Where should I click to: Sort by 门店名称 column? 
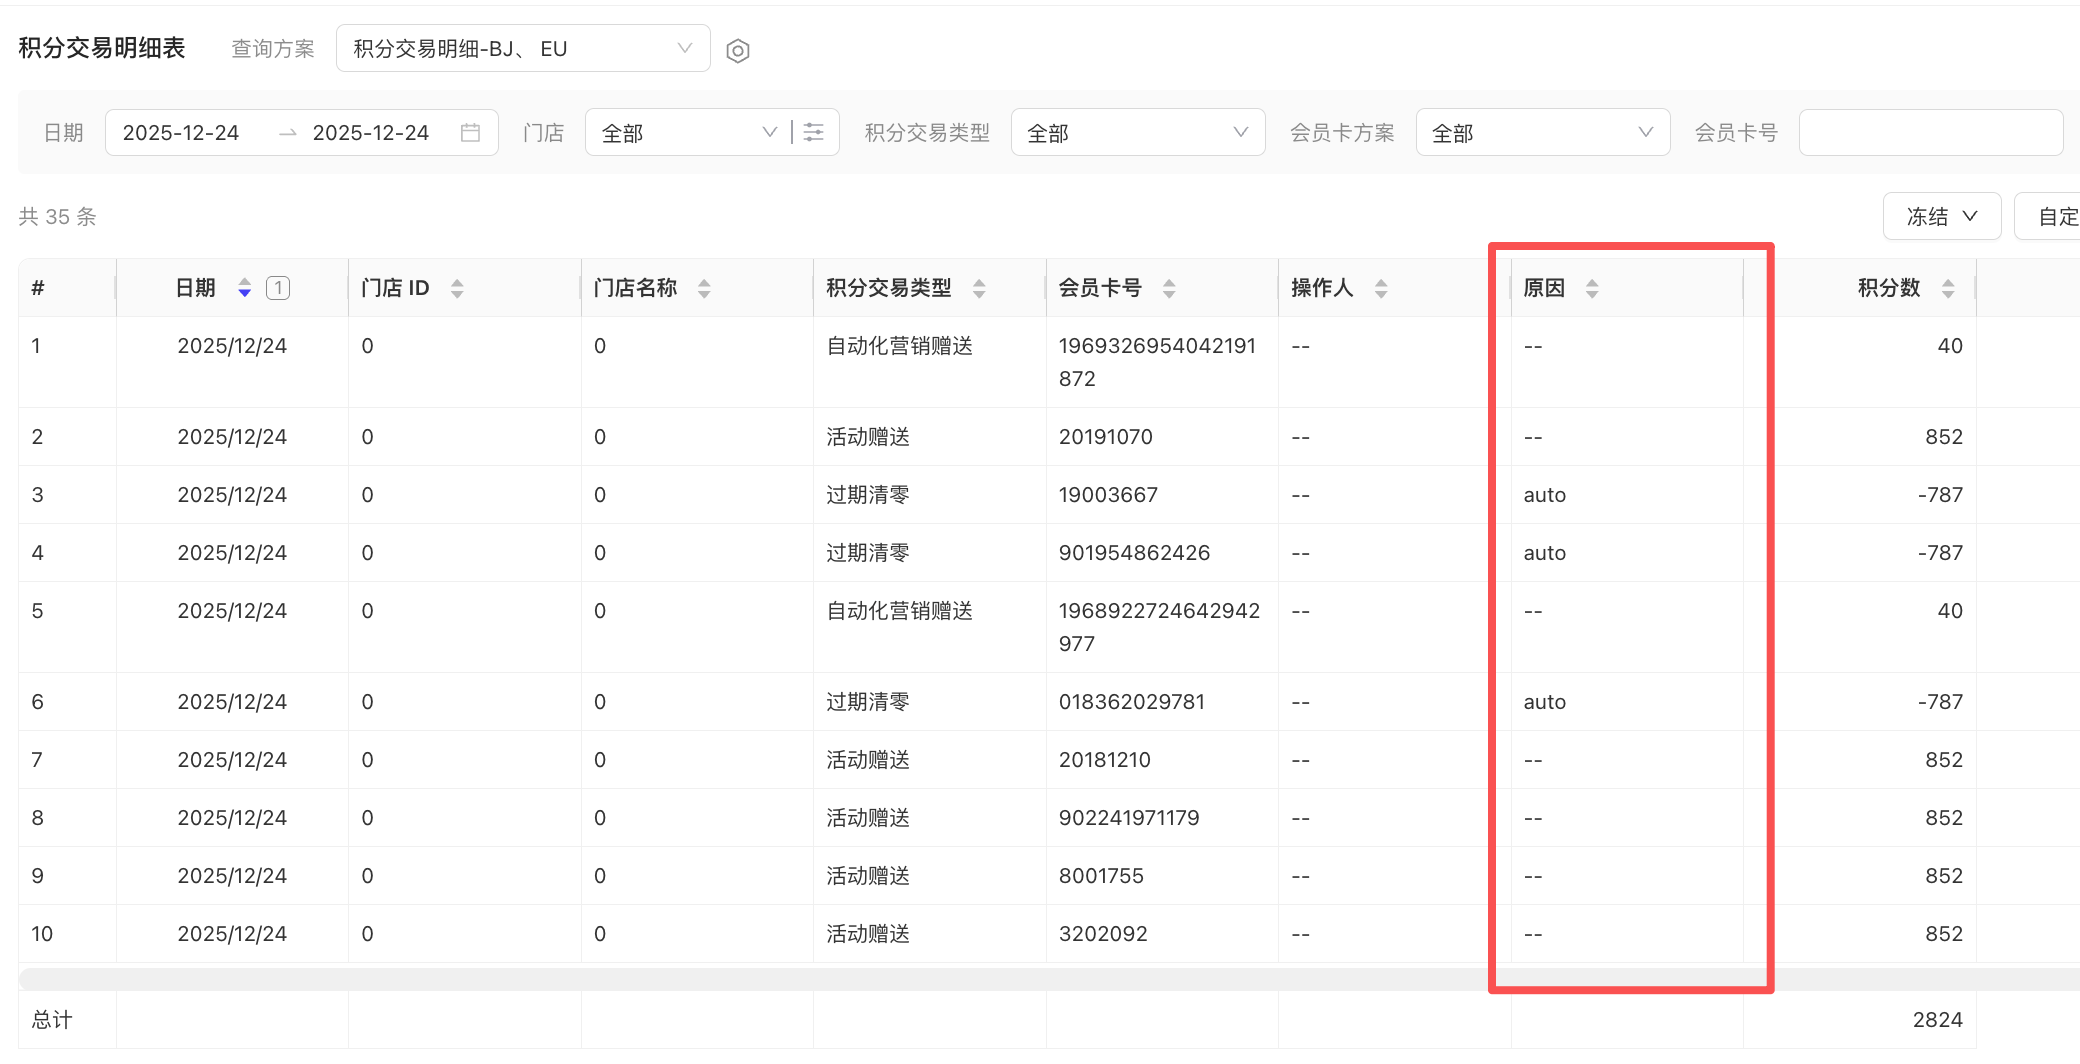coord(704,289)
